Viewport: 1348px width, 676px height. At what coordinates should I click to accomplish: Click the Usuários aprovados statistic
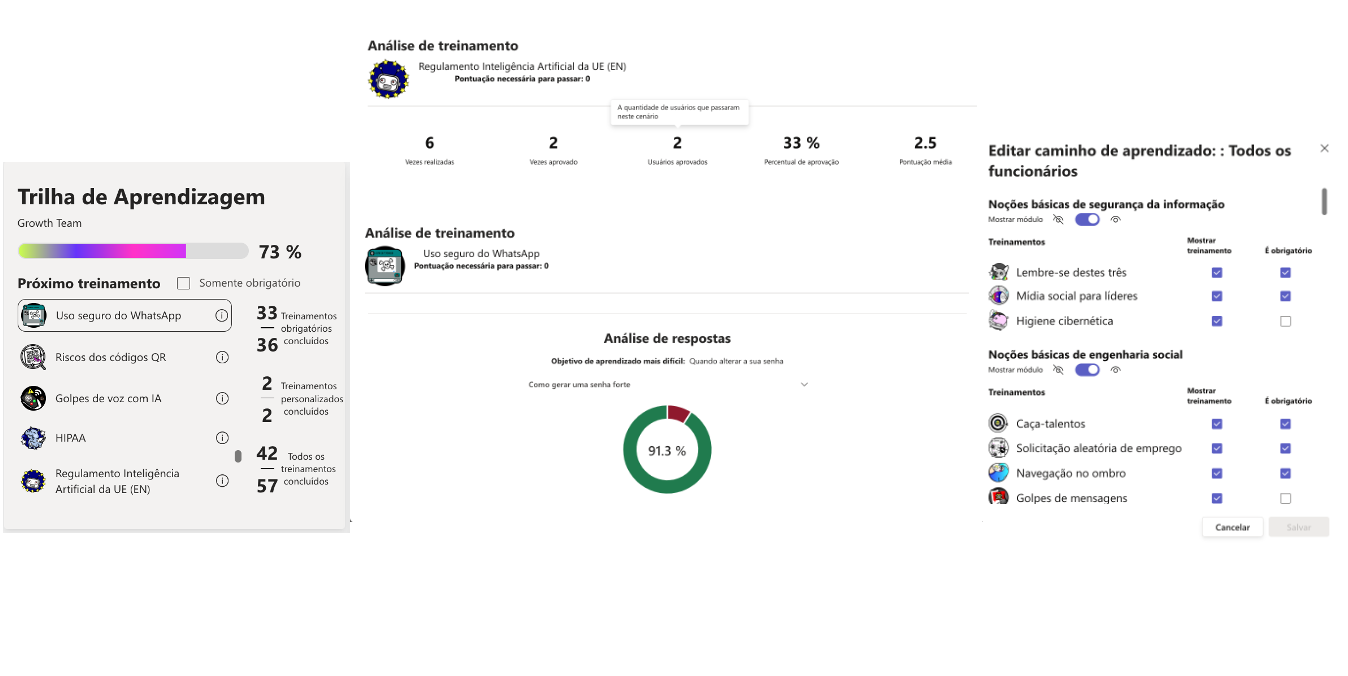(677, 150)
